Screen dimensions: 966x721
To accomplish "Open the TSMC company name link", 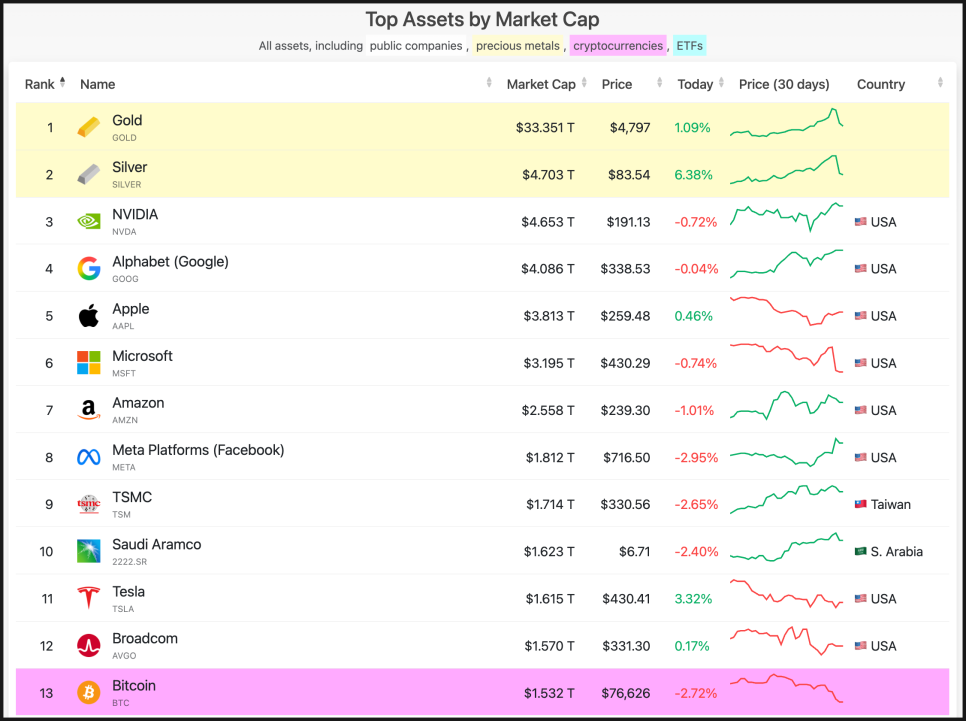I will coord(132,497).
